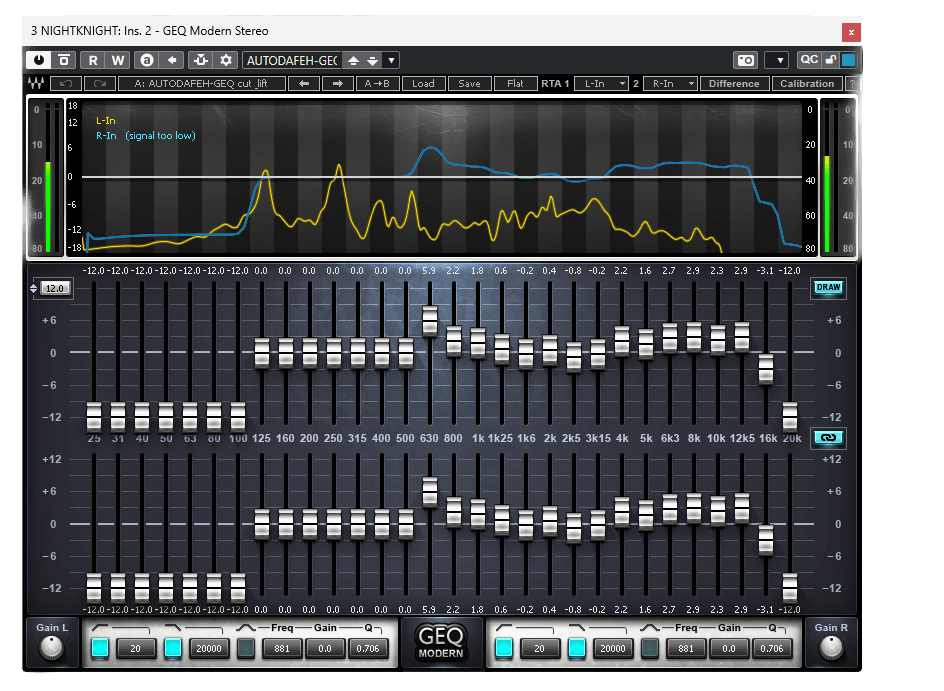Click the GEQ Modern logo
This screenshot has height=691, width=944.
click(441, 642)
